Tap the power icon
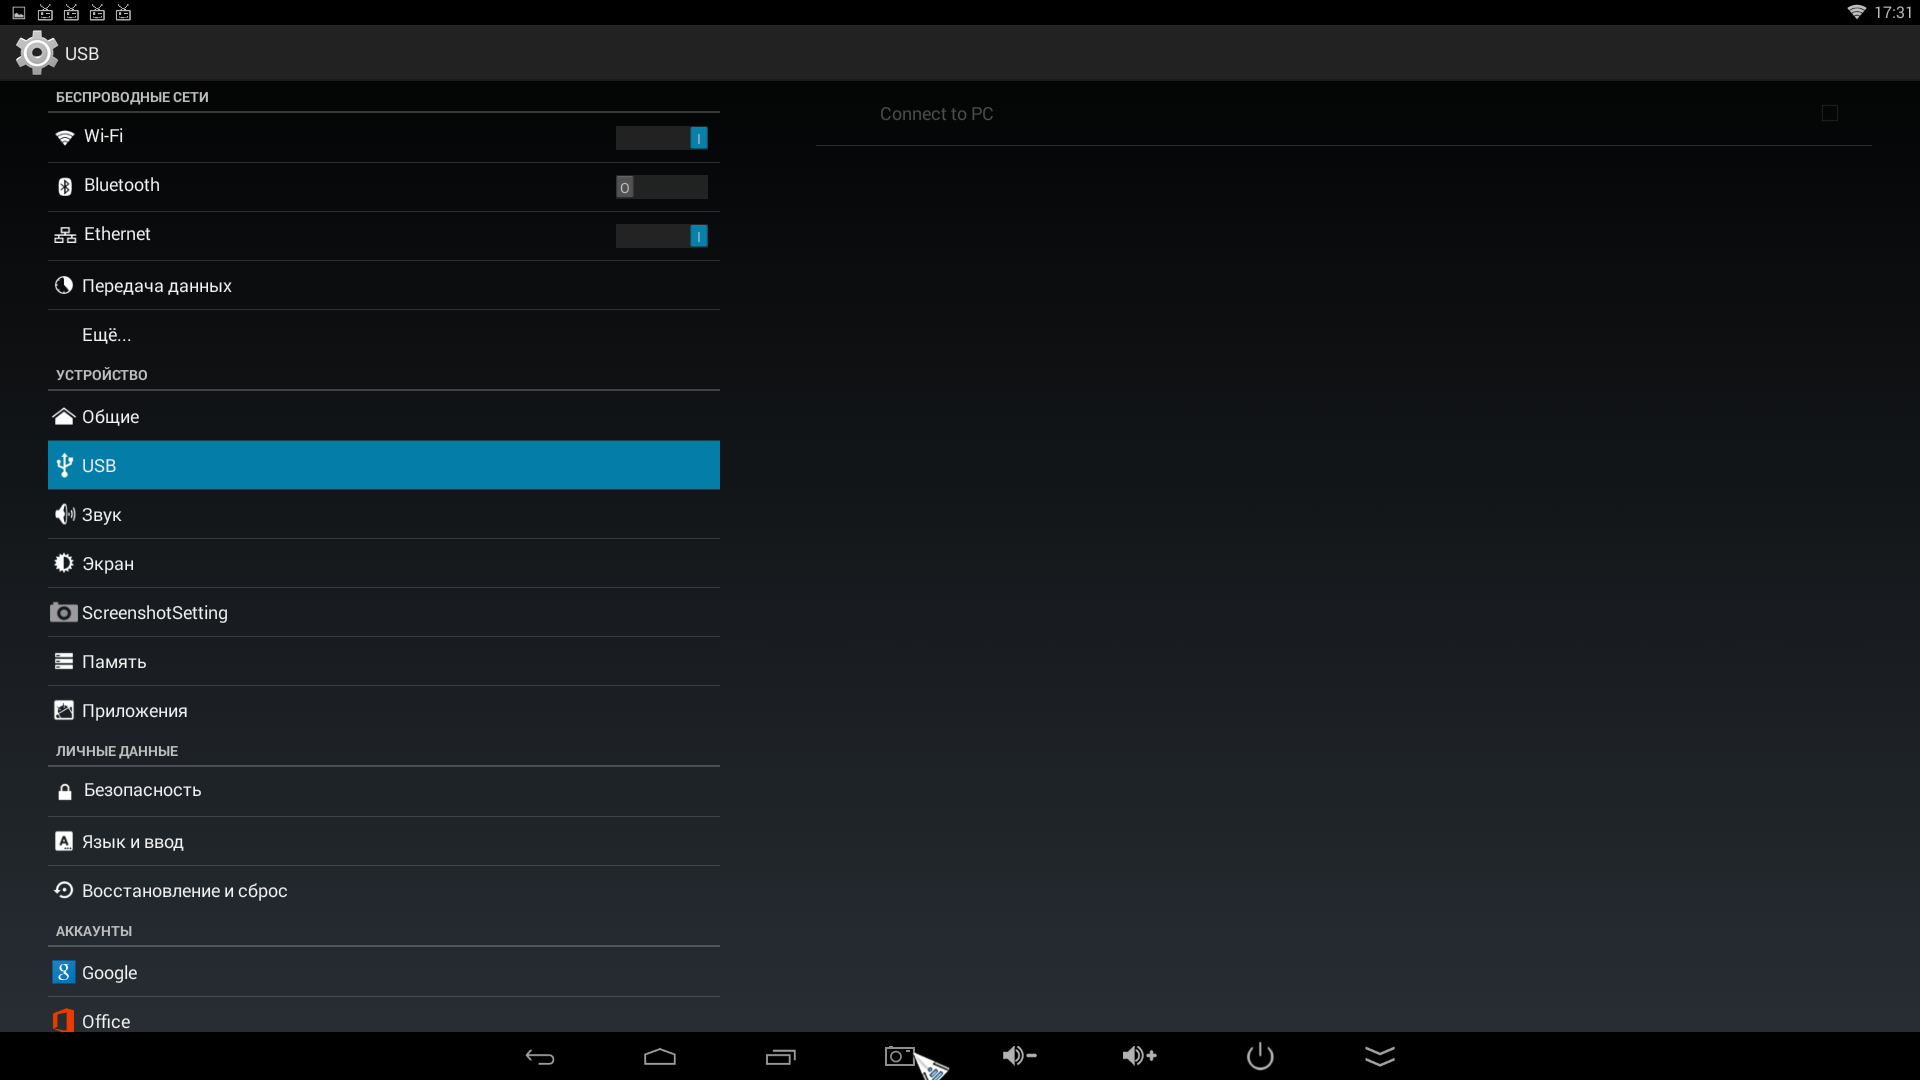The height and width of the screenshot is (1080, 1920). (1260, 1056)
